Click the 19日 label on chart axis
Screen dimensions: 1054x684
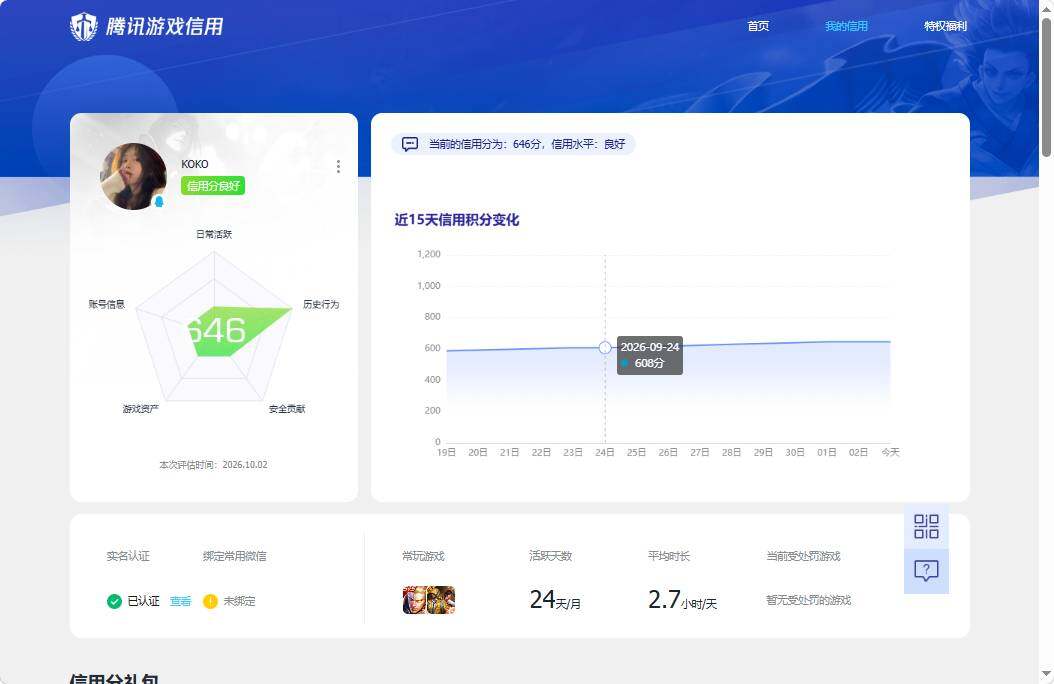[446, 452]
